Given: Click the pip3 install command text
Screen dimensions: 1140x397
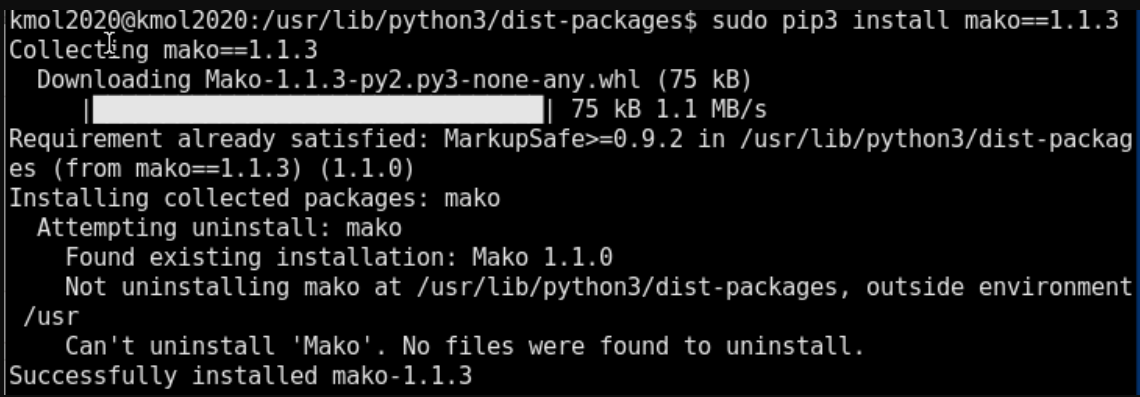Looking at the screenshot, I should (915, 20).
